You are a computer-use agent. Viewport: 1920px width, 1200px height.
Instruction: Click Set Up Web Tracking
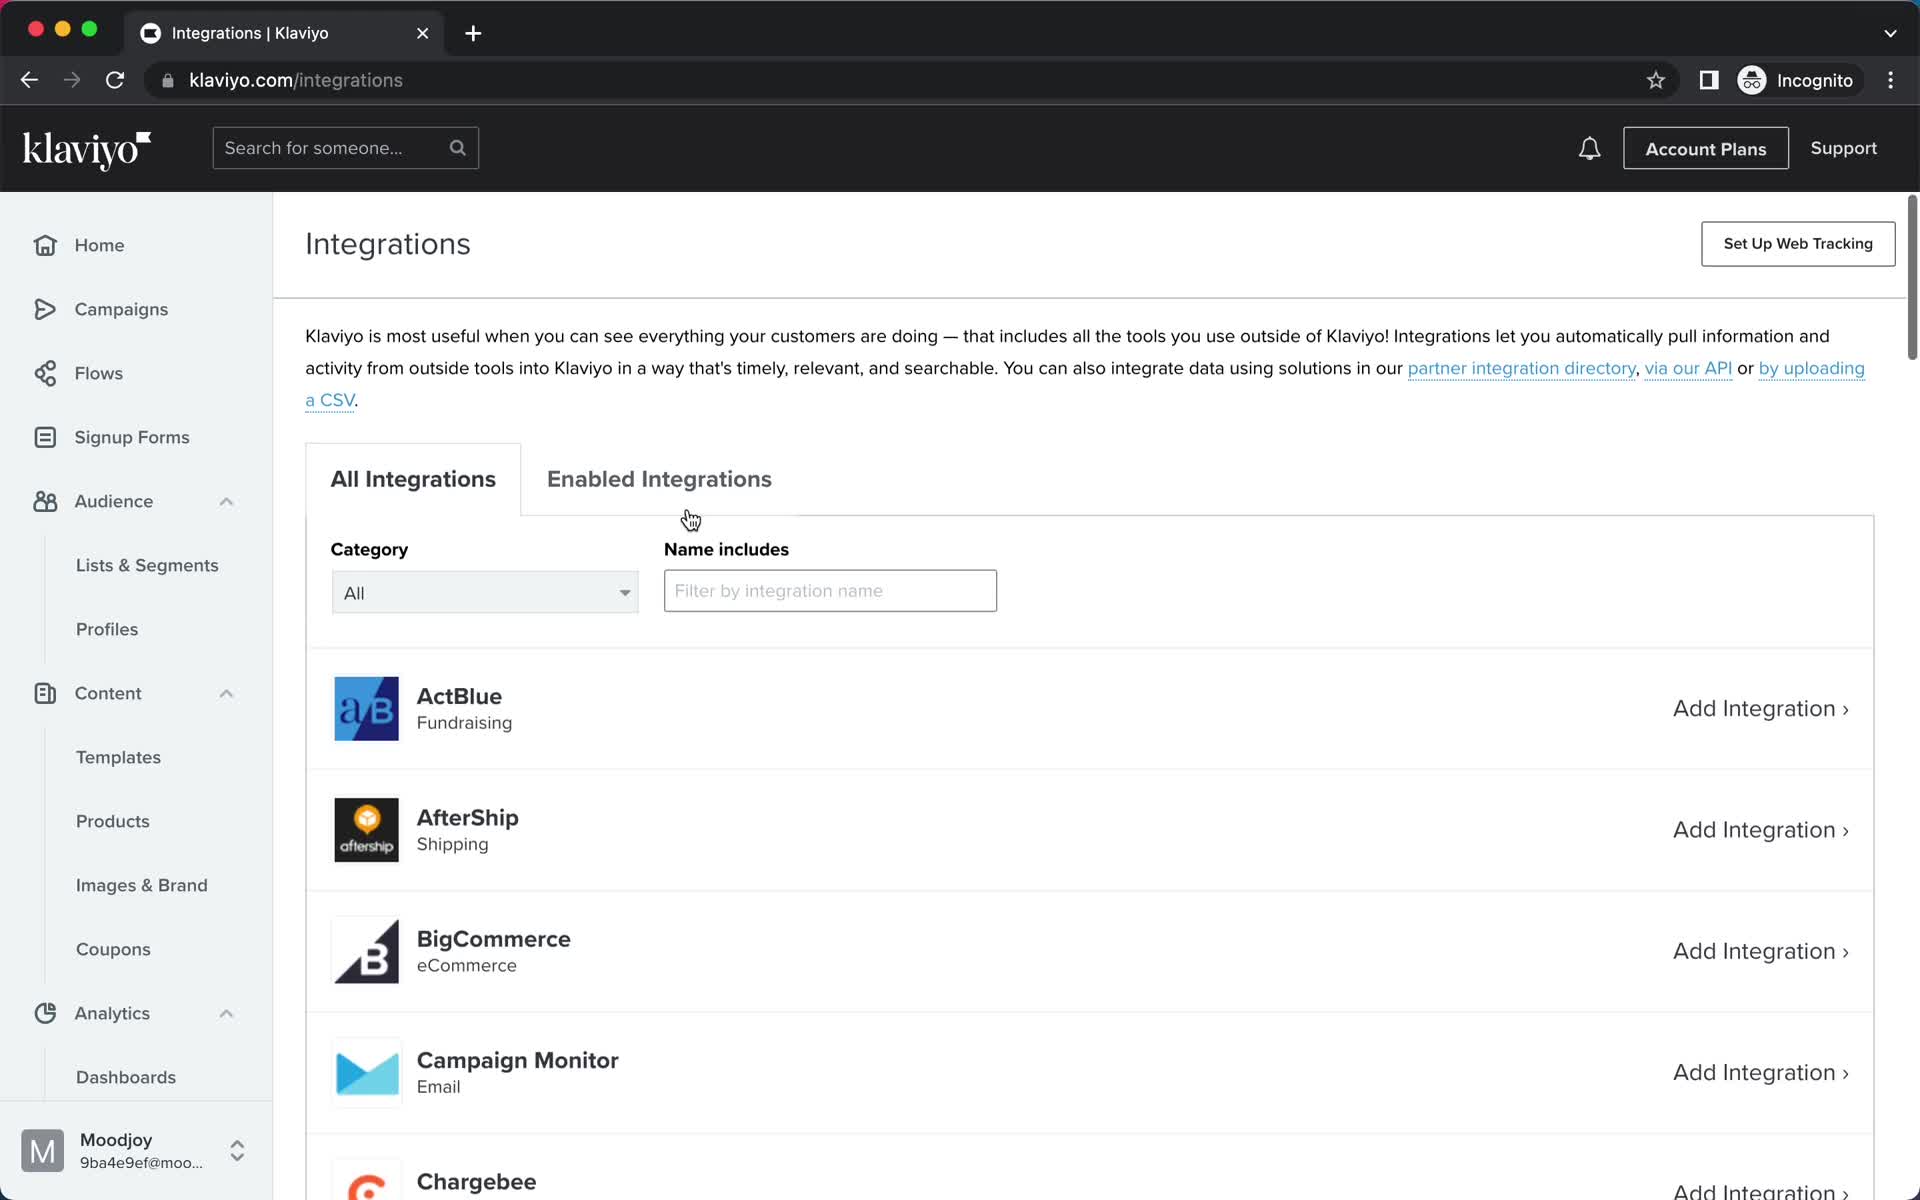(x=1798, y=244)
